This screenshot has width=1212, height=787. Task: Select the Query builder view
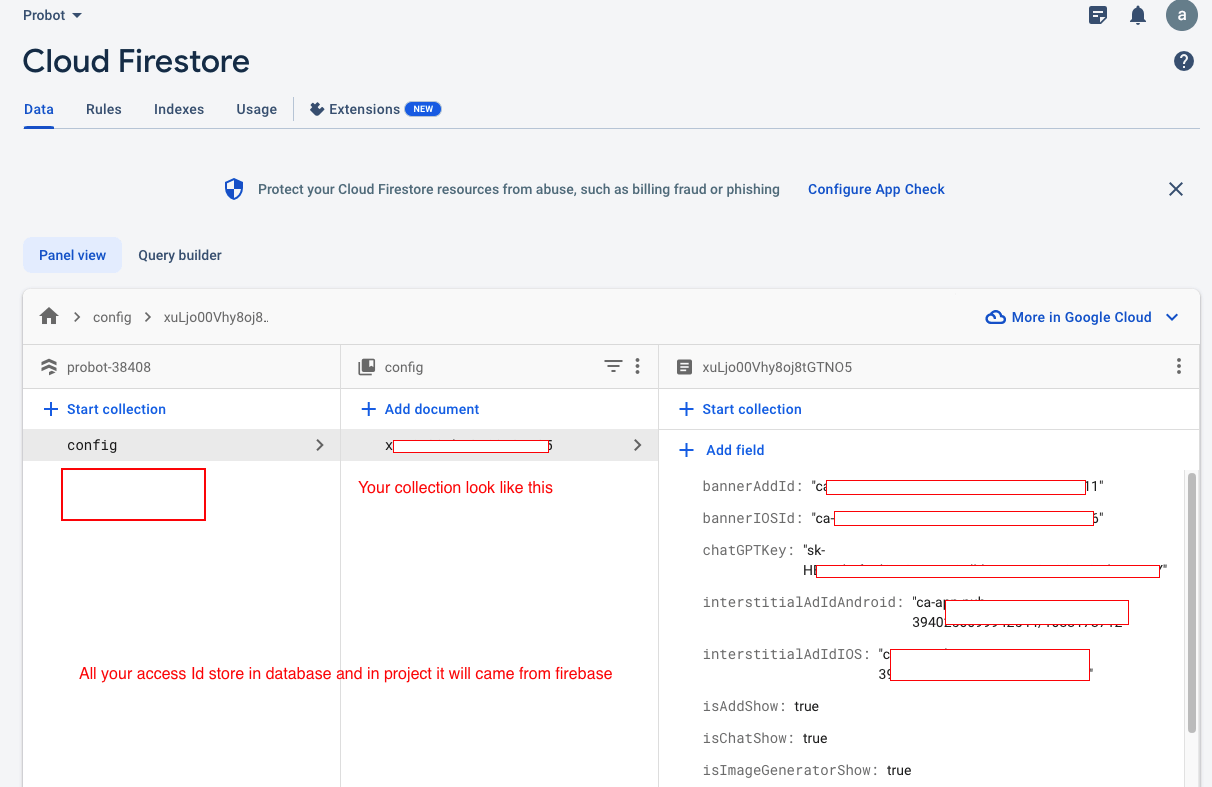180,255
